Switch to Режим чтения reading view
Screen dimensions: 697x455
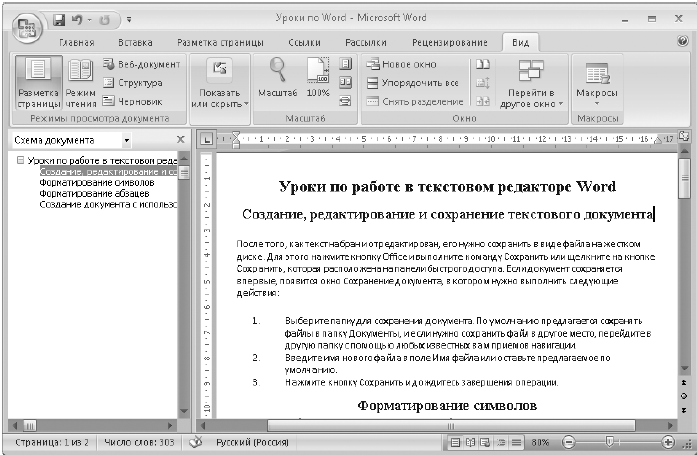(x=80, y=83)
